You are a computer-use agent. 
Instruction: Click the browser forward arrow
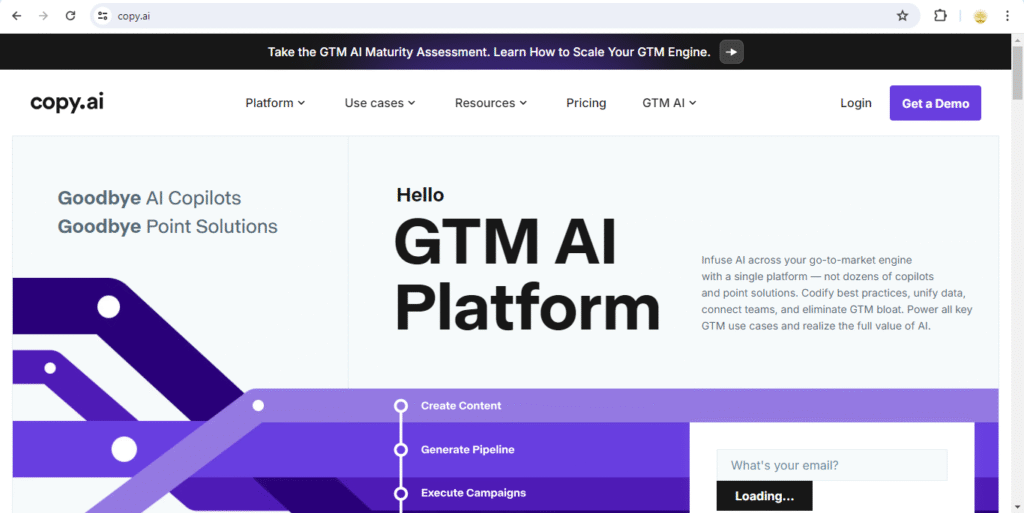[43, 16]
